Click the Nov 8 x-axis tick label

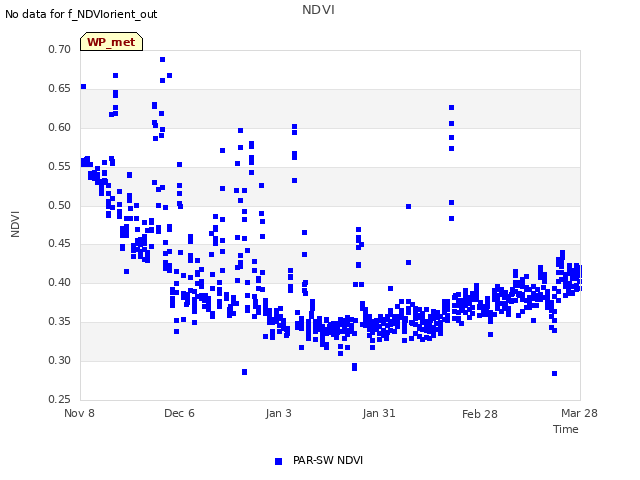(x=79, y=413)
